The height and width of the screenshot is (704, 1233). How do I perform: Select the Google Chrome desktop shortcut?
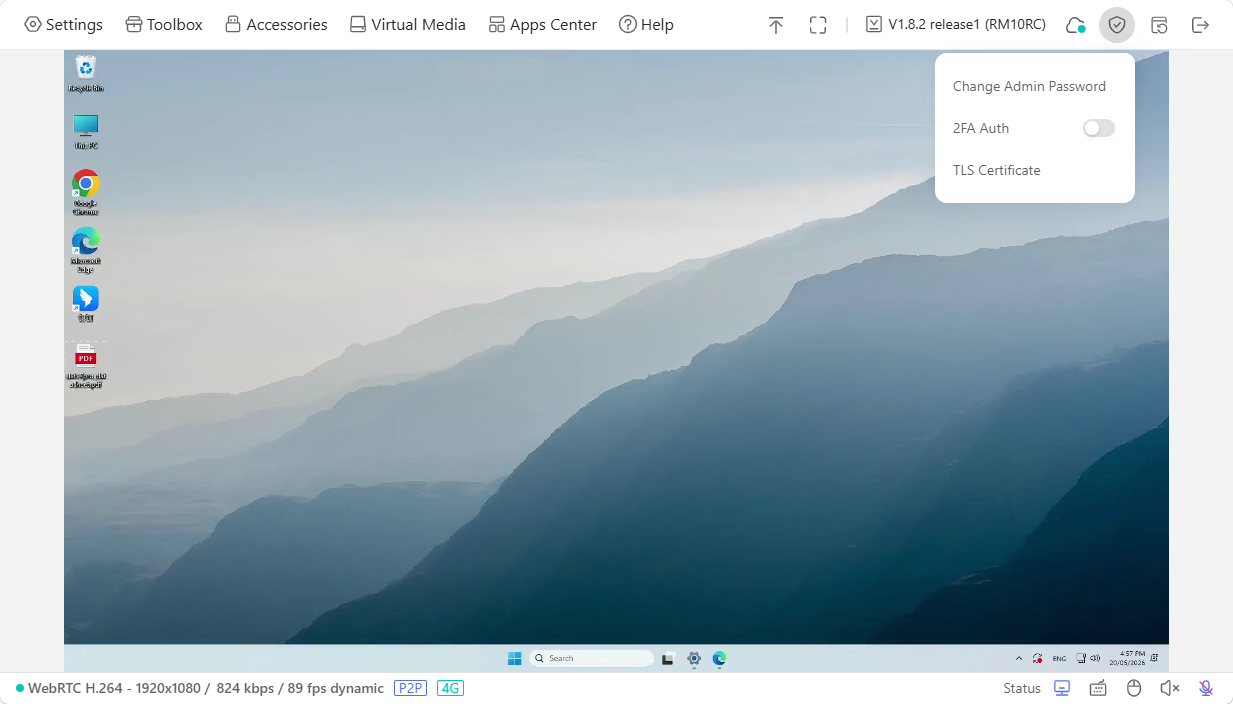coord(86,192)
